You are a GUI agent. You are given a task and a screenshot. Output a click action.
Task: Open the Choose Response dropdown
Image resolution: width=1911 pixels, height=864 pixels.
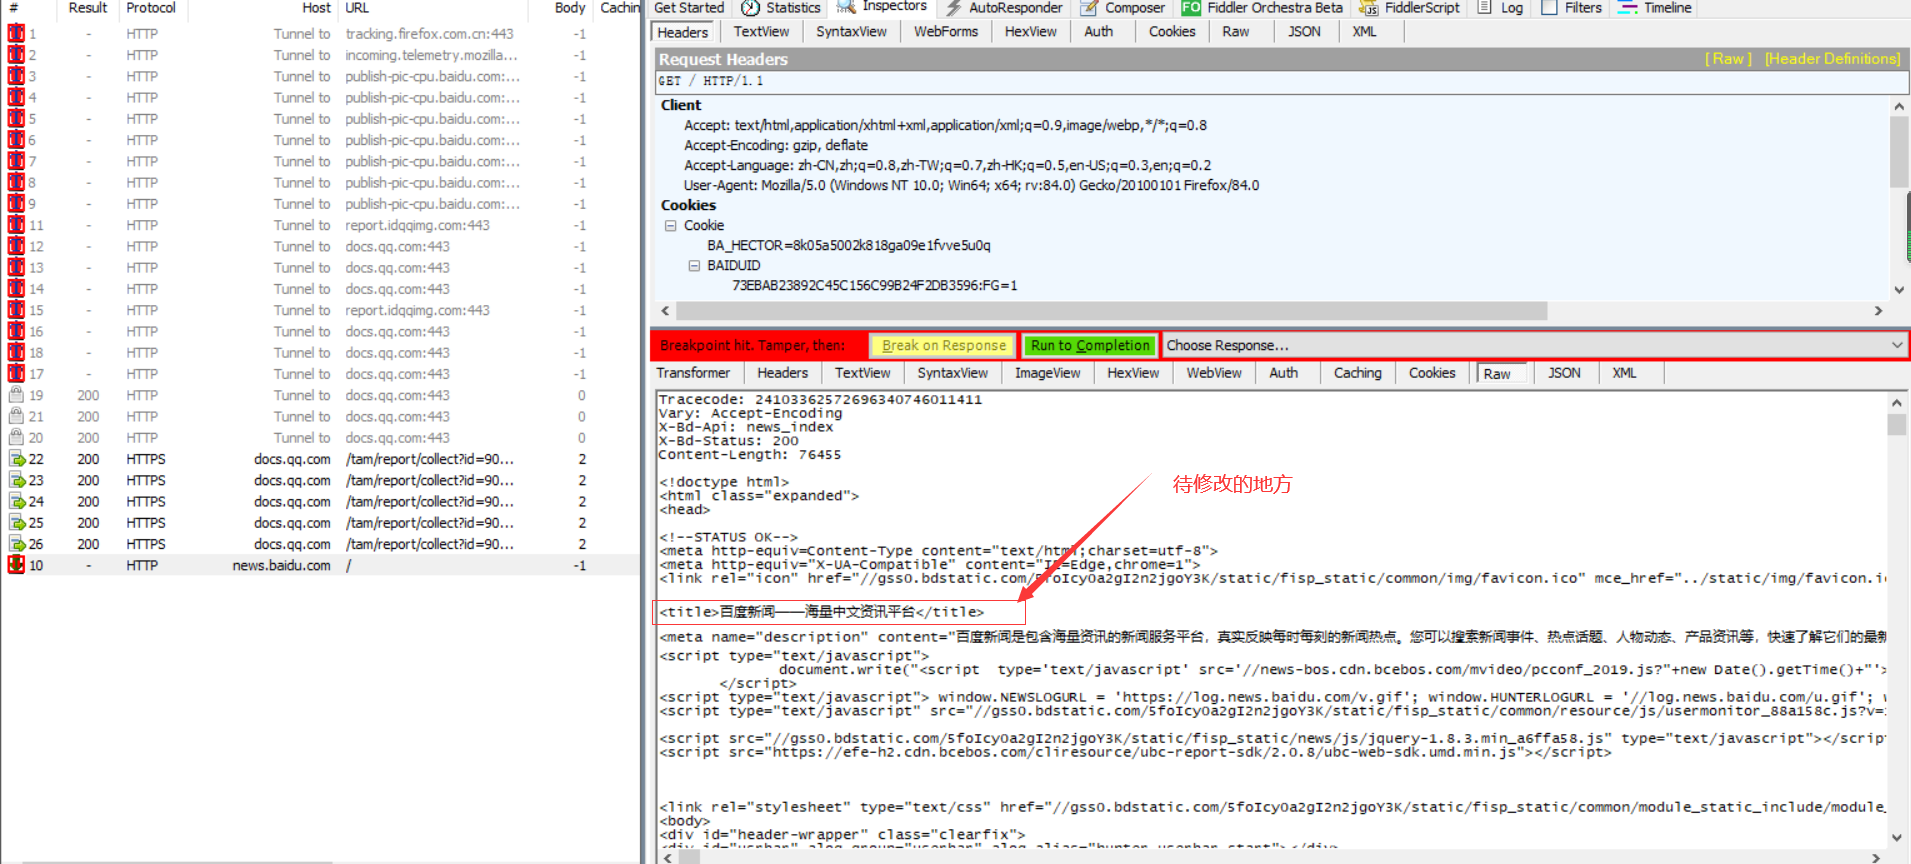pyautogui.click(x=1534, y=345)
